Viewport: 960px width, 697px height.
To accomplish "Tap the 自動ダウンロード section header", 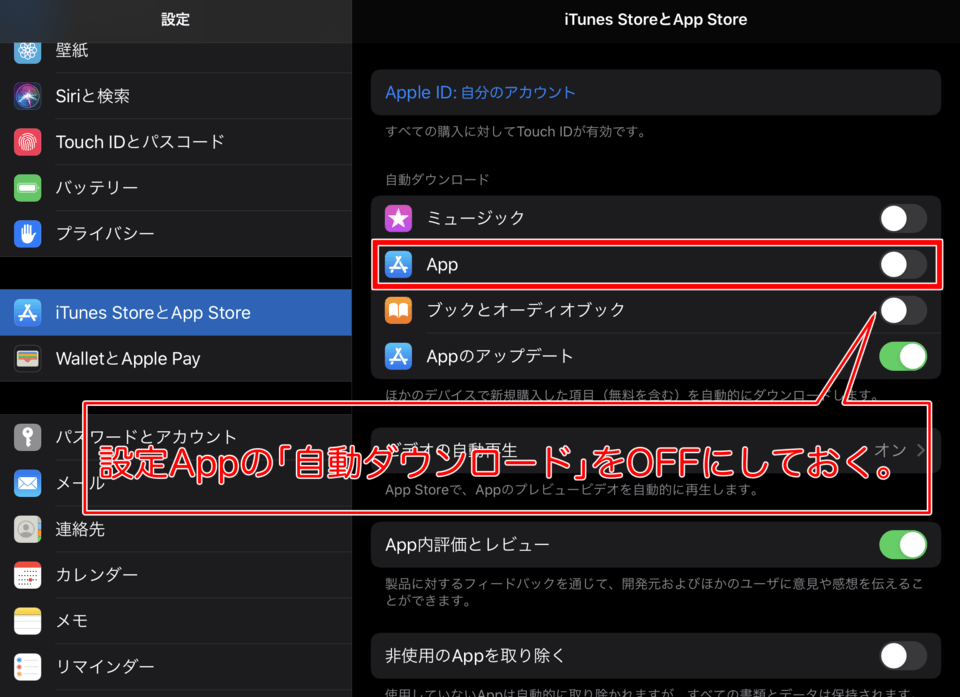I will coord(437,179).
